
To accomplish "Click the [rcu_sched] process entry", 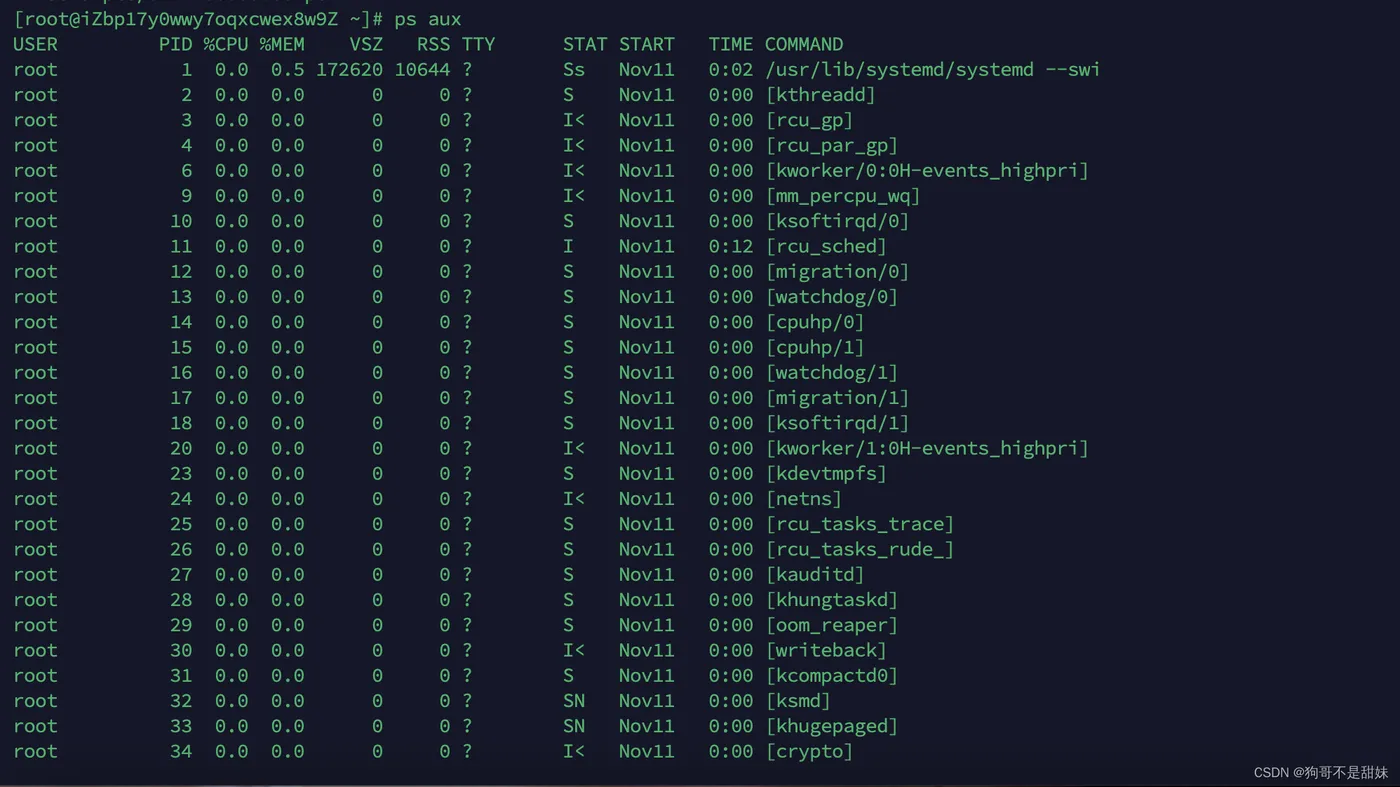I will click(x=825, y=246).
